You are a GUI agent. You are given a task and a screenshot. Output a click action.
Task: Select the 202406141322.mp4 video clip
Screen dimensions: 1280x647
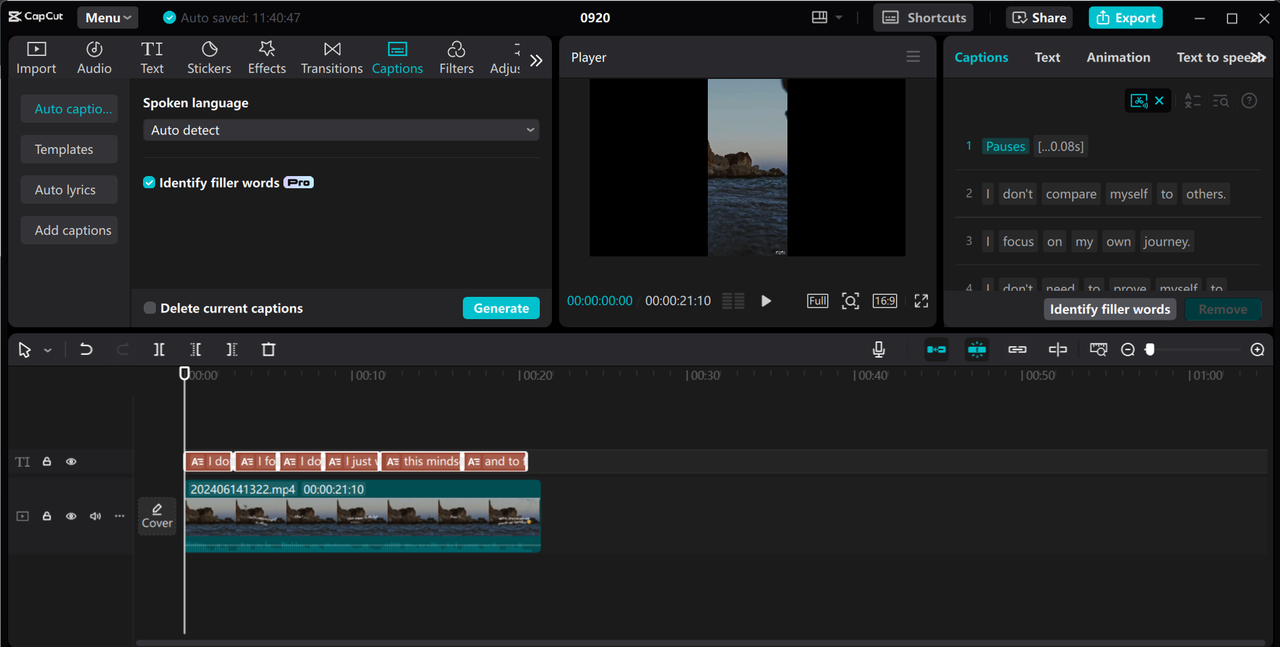click(363, 516)
